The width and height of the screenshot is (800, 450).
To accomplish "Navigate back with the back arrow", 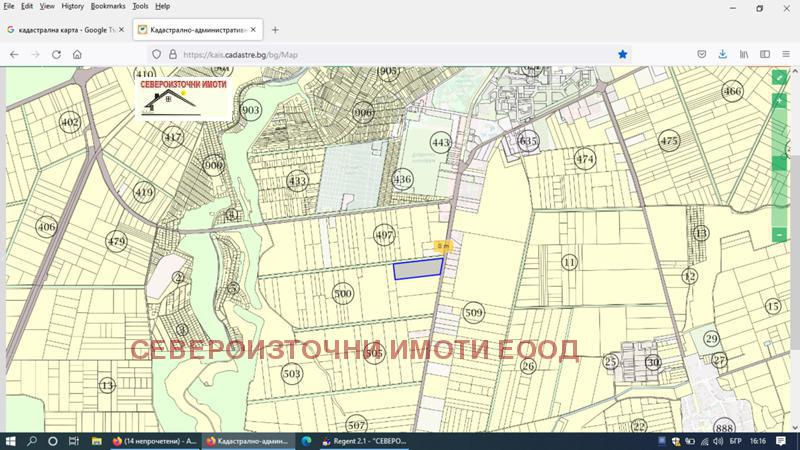I will [x=14, y=54].
